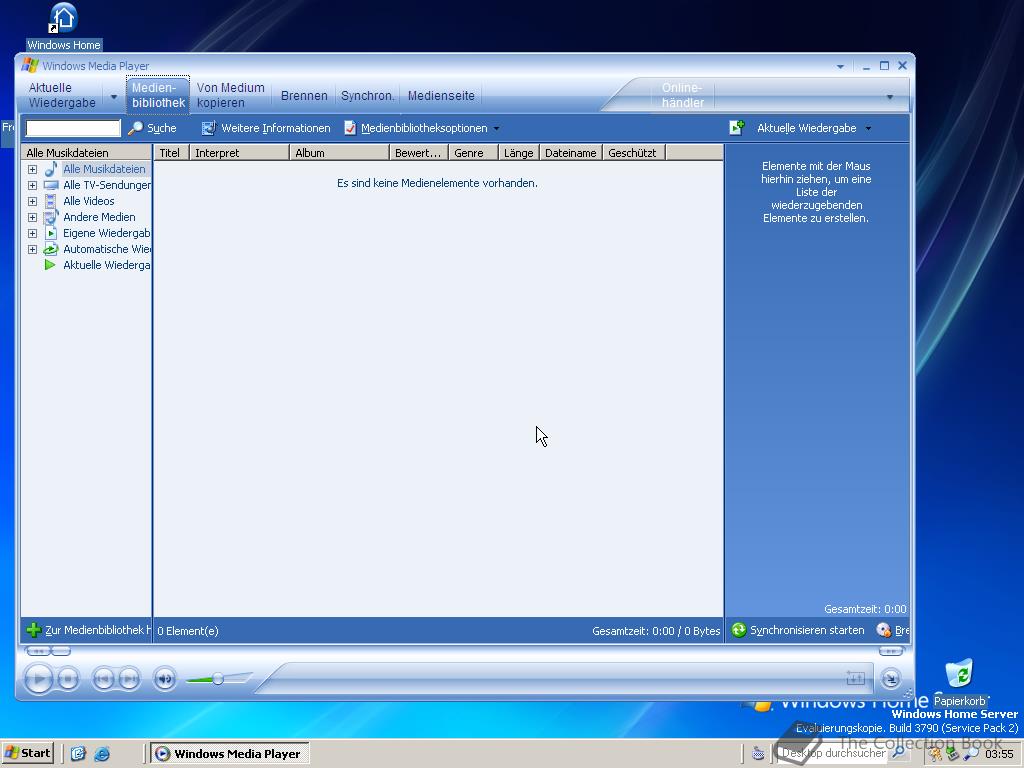Viewport: 1024px width, 768px height.
Task: Sort by Länge column header
Action: coord(519,153)
